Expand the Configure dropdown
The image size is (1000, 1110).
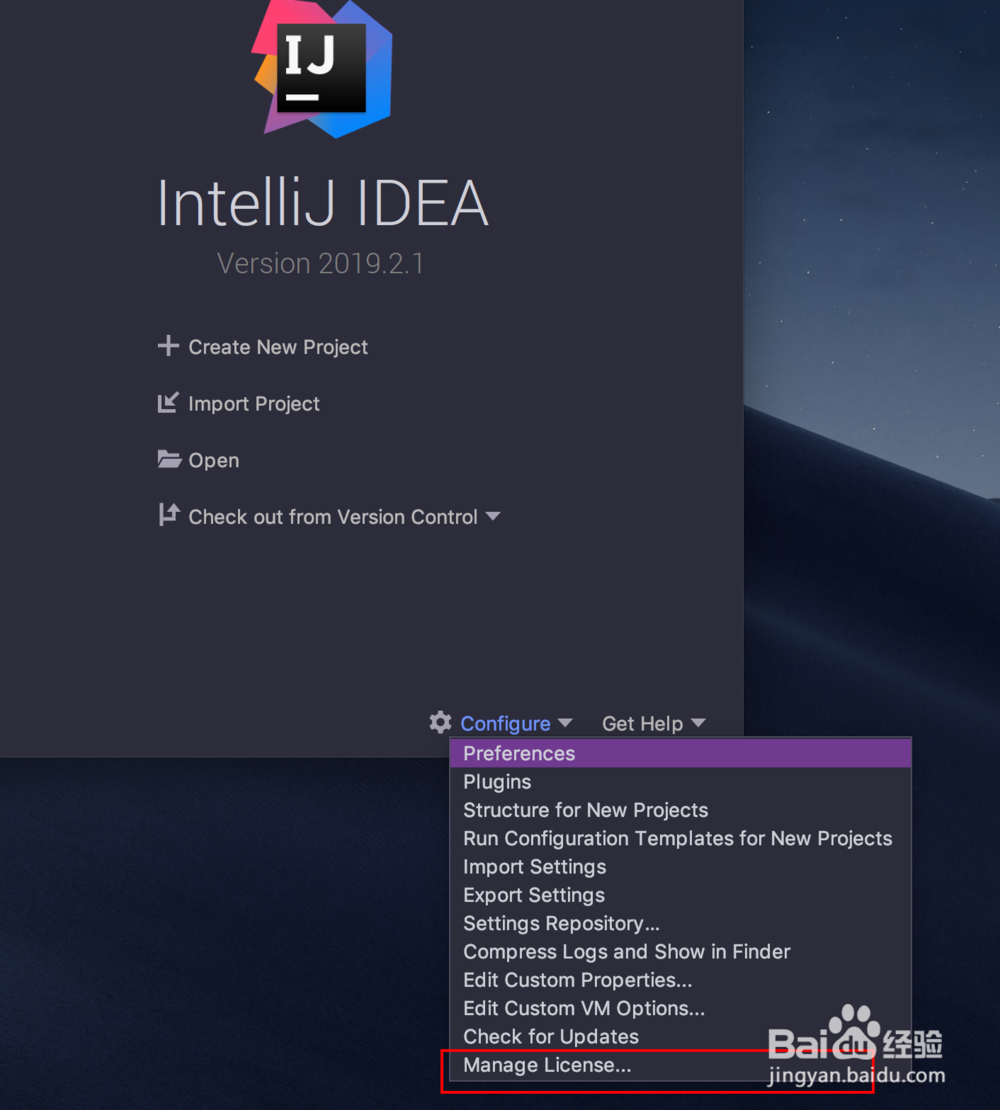[x=505, y=722]
